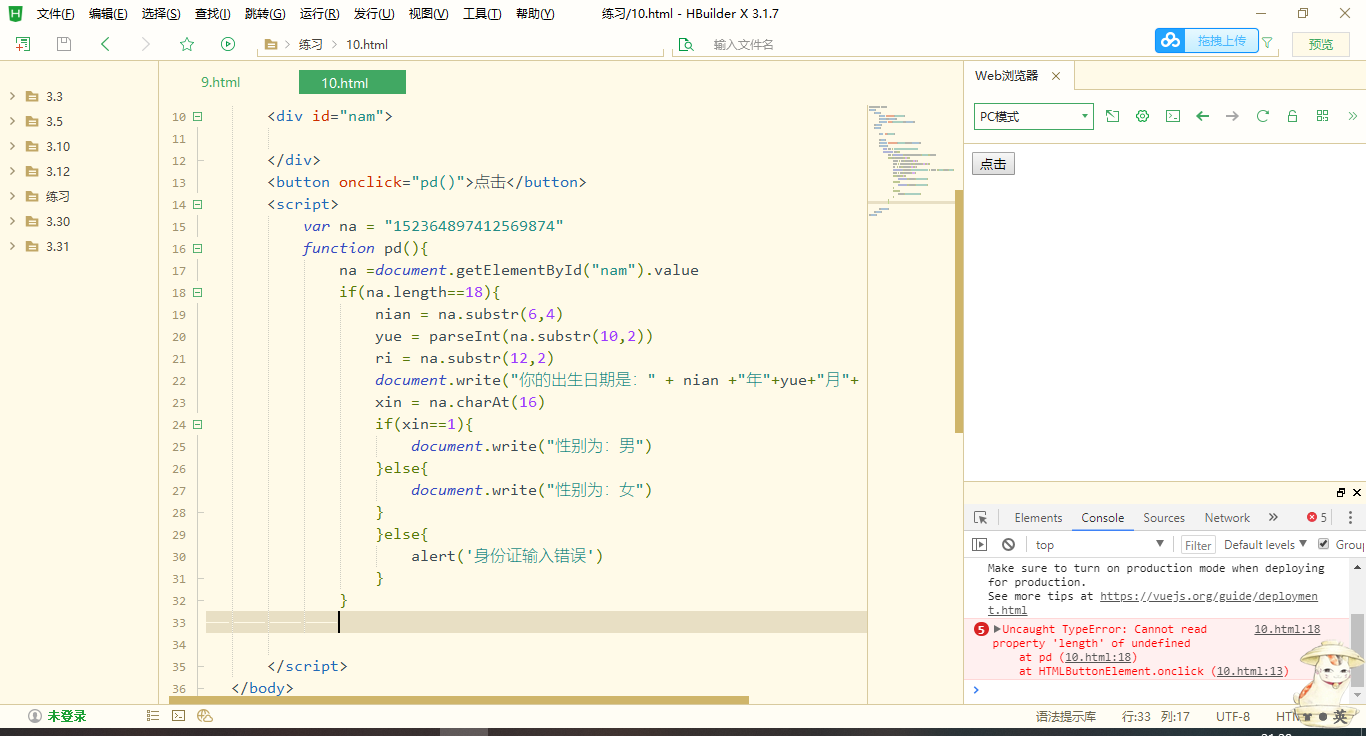The height and width of the screenshot is (736, 1366).
Task: Switch to devtools Network tab
Action: (x=1227, y=518)
